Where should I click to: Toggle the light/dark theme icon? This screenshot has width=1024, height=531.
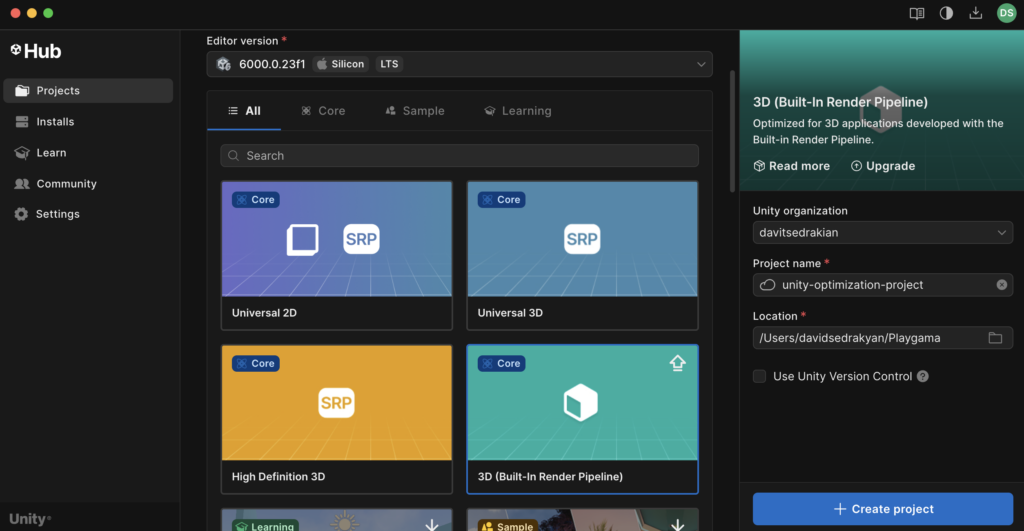[946, 13]
